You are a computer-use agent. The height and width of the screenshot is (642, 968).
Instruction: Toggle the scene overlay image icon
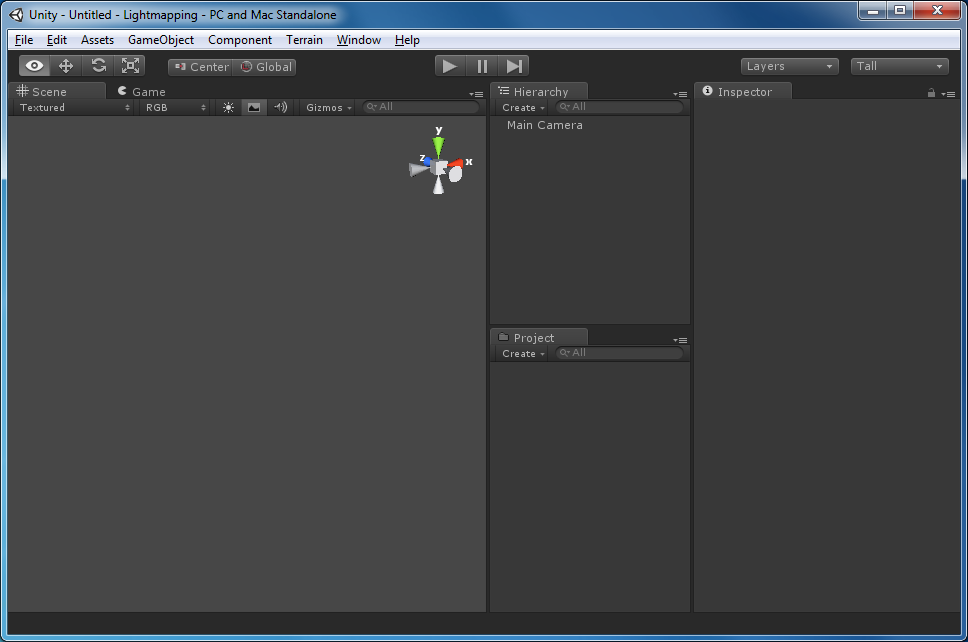(254, 107)
